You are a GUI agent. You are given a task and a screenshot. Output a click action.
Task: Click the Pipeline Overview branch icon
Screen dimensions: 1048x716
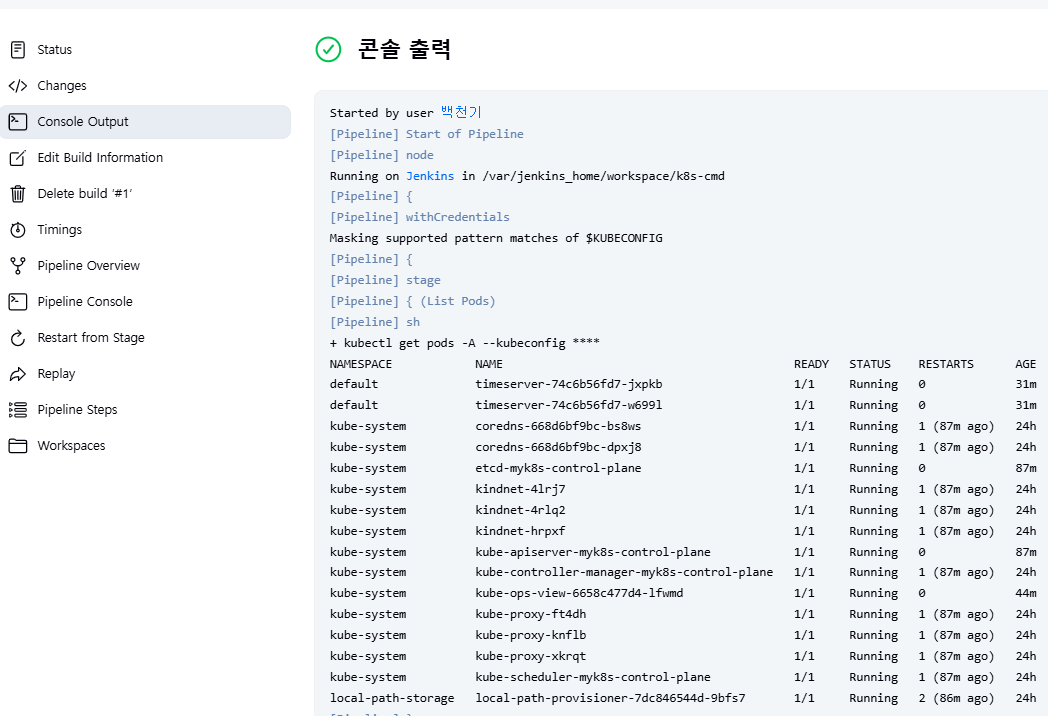click(18, 266)
